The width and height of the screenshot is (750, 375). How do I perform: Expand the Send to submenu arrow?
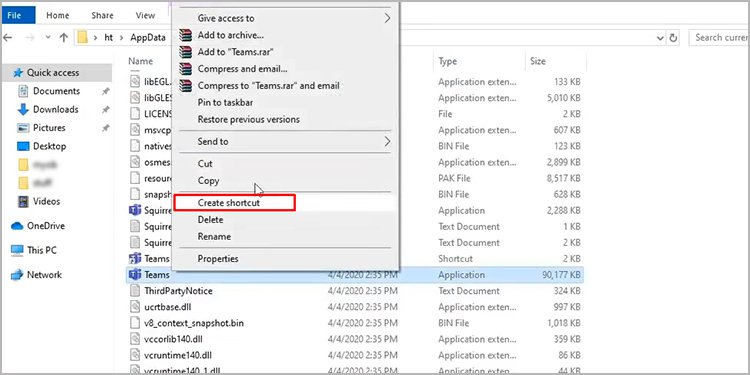coord(387,142)
